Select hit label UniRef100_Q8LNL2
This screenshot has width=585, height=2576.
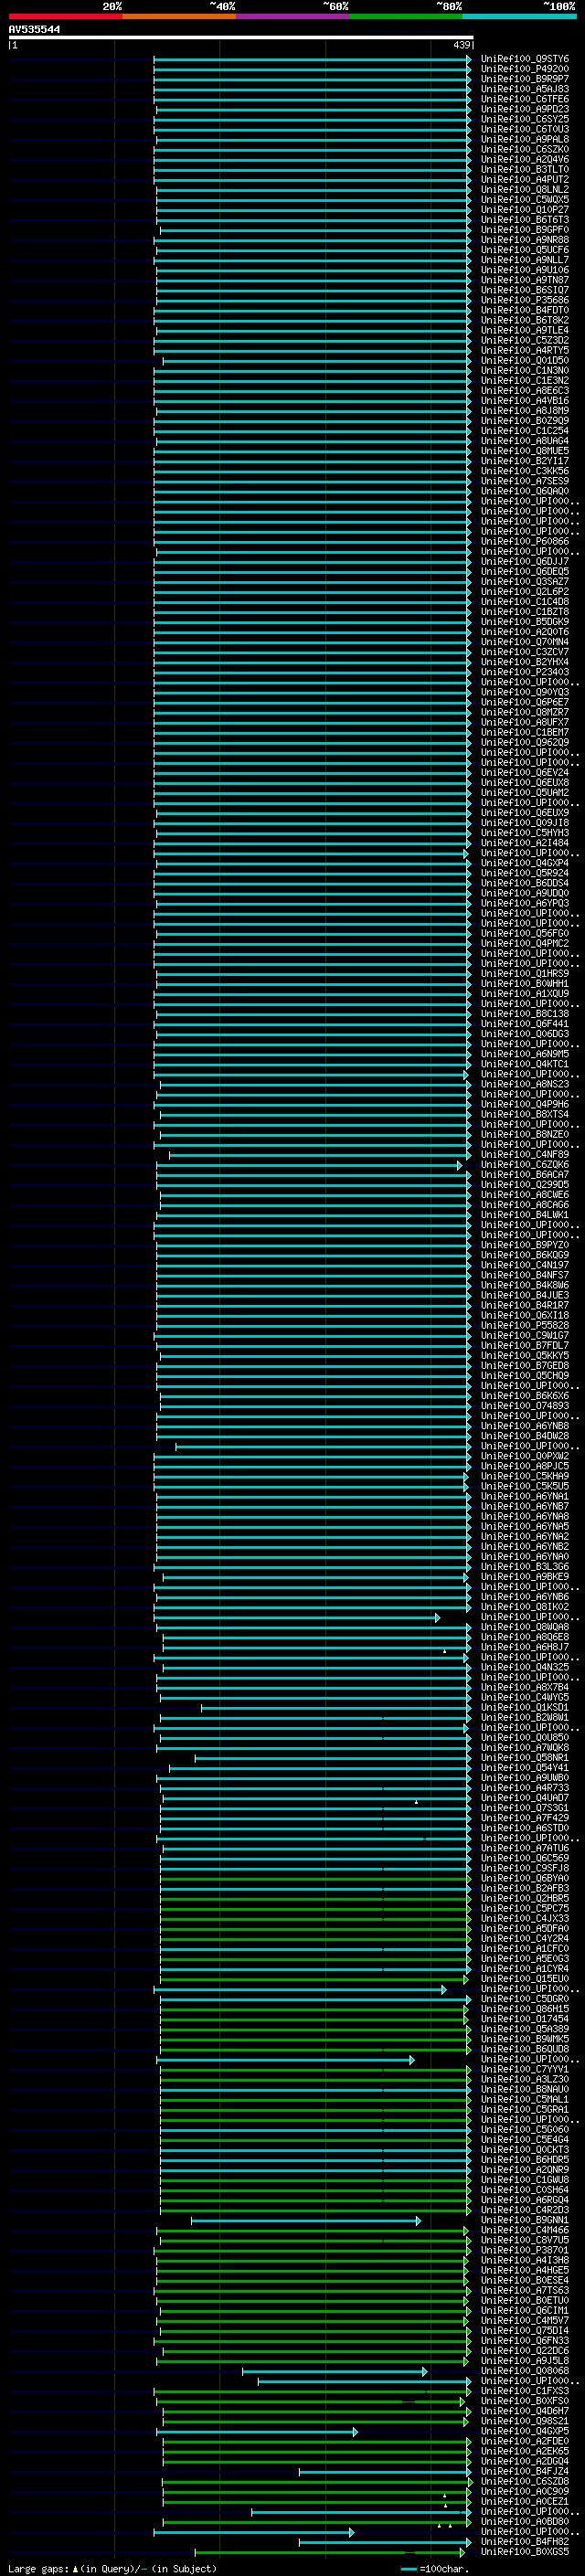(525, 190)
